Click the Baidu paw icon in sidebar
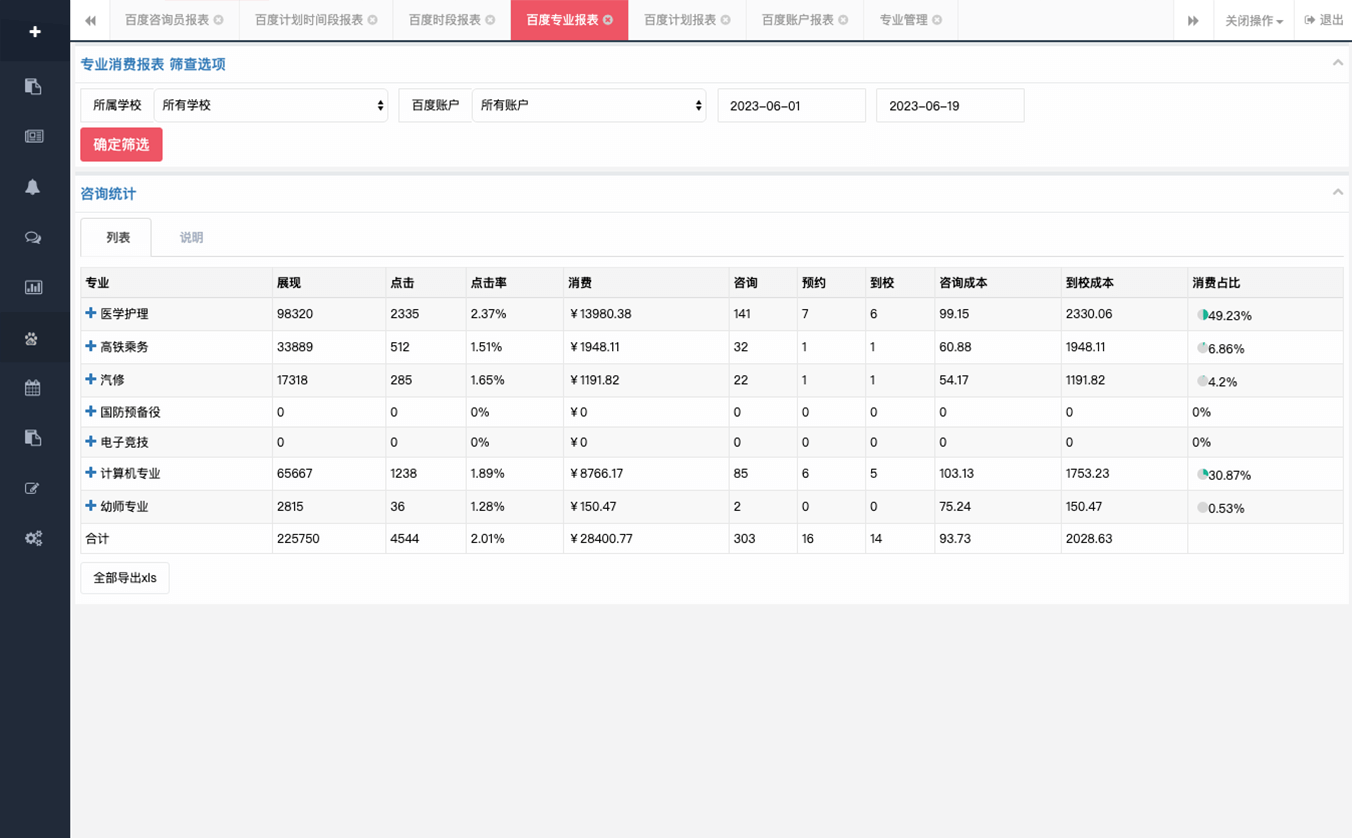 33,339
